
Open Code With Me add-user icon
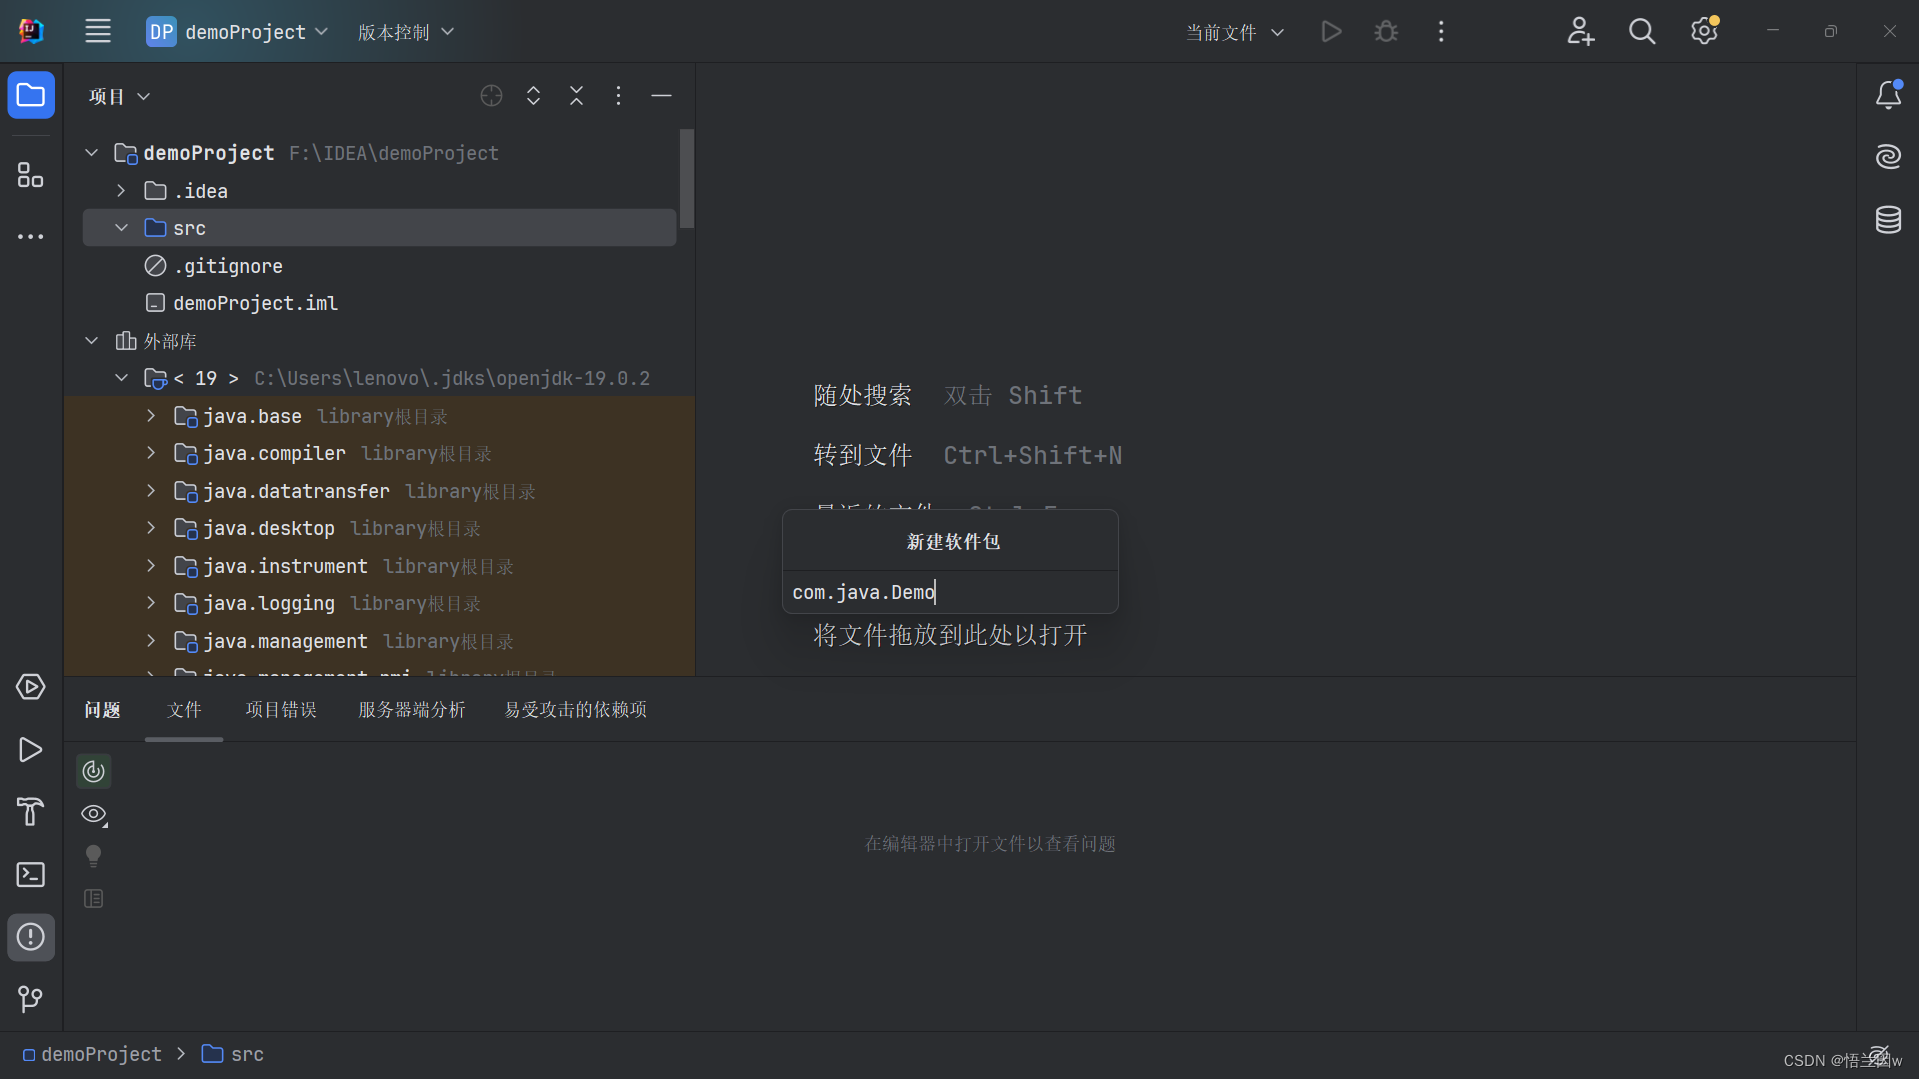tap(1580, 32)
